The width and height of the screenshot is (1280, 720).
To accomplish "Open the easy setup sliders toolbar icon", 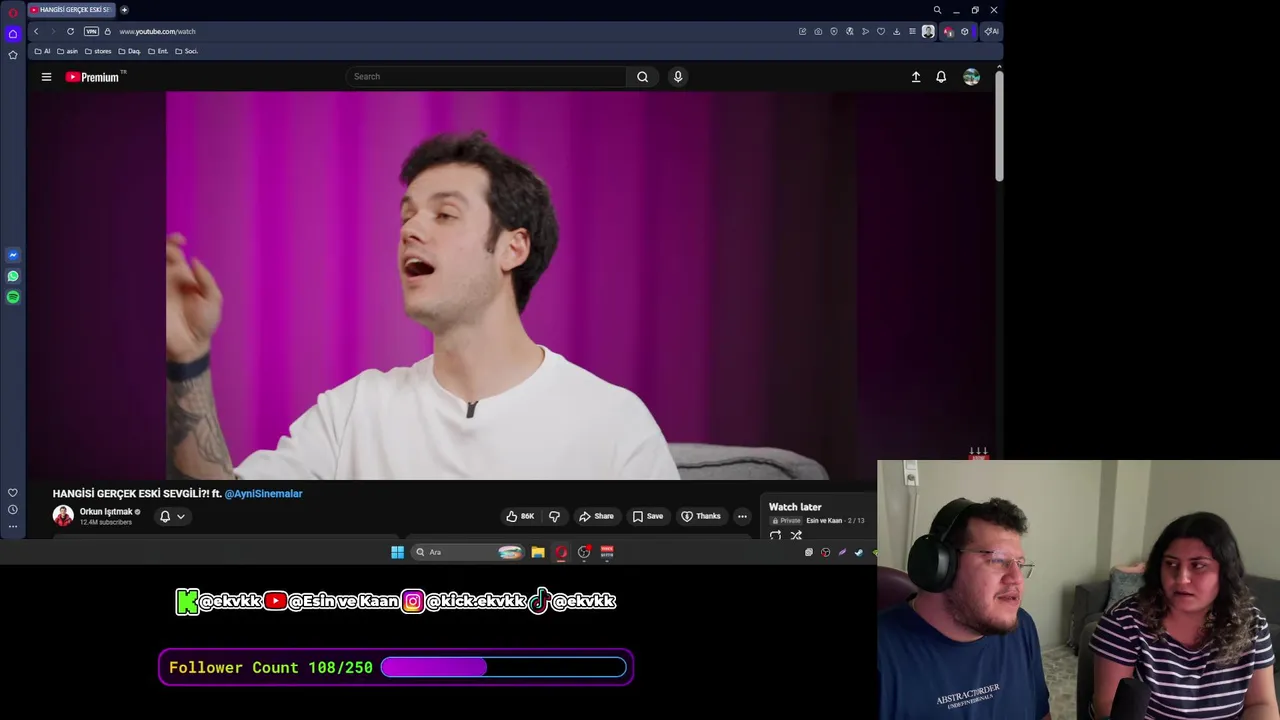I will tap(912, 31).
